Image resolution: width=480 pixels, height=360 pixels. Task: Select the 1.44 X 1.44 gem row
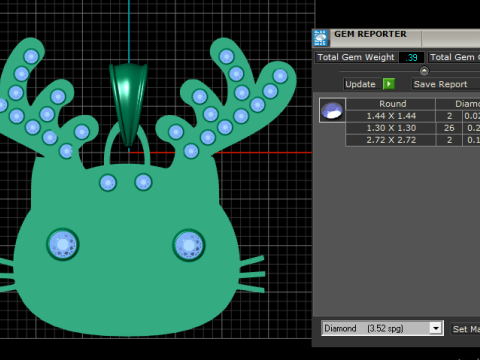[413, 116]
